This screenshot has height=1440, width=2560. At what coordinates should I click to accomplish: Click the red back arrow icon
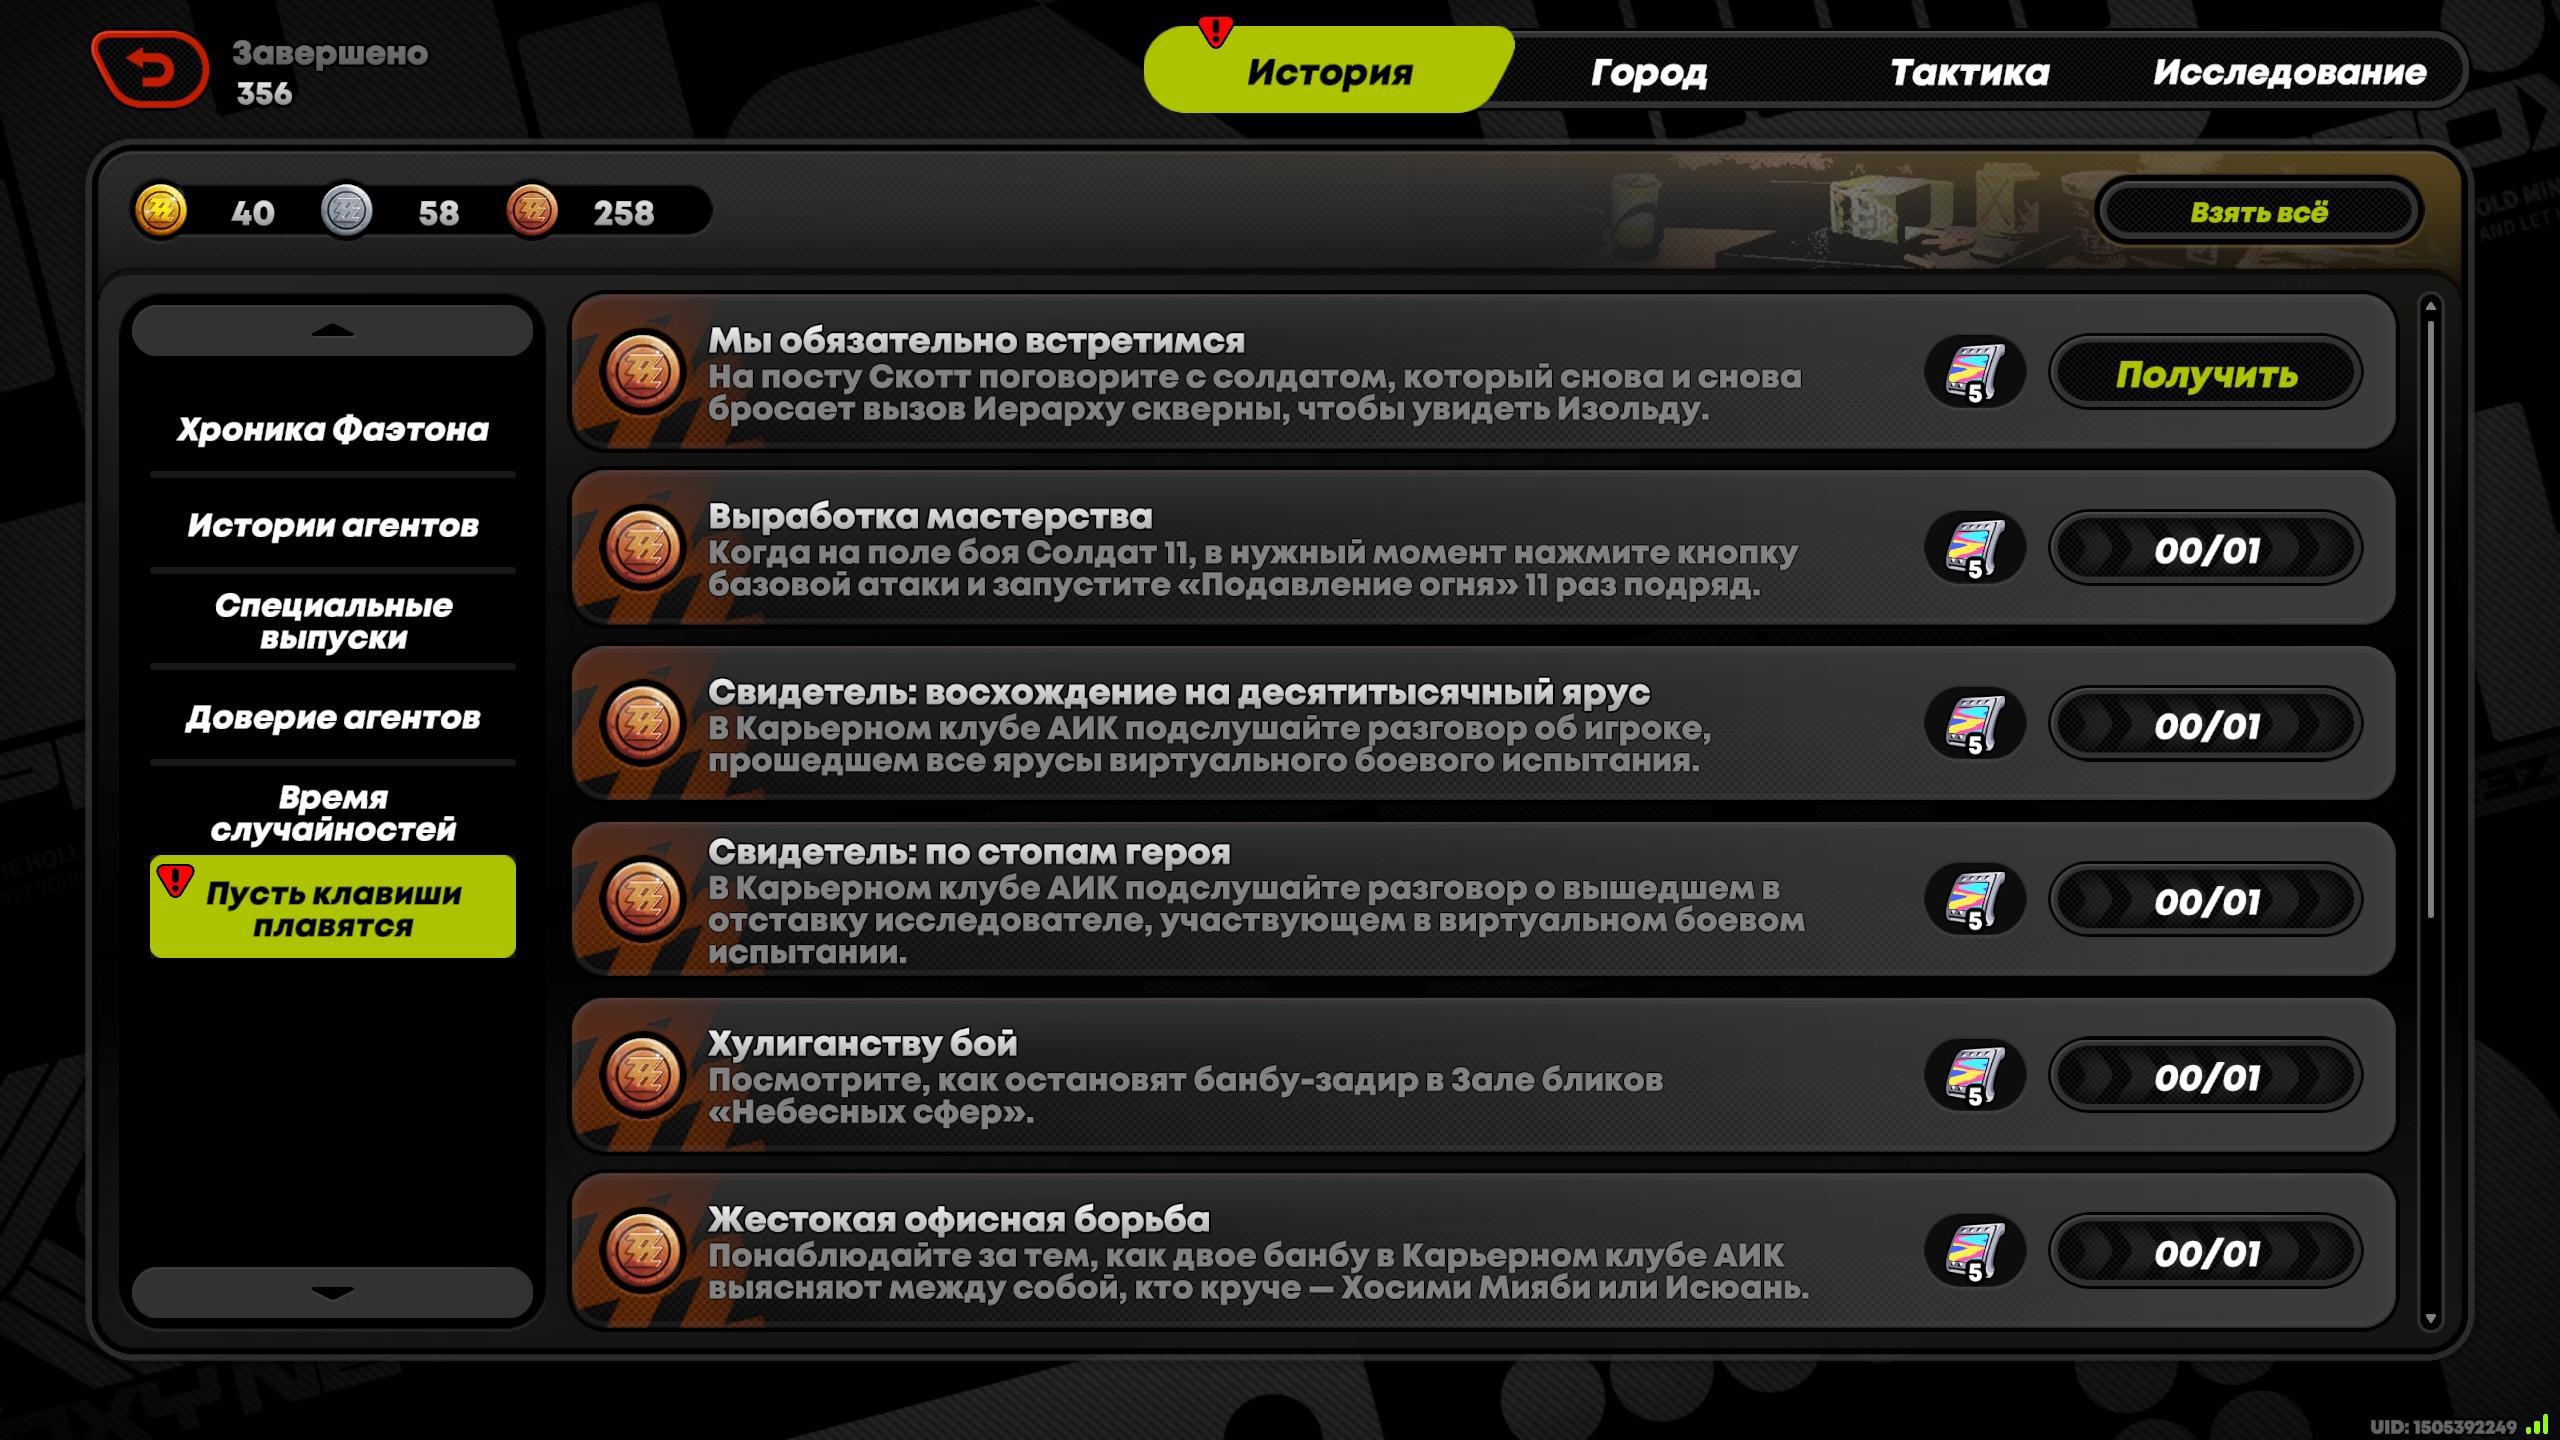(150, 69)
